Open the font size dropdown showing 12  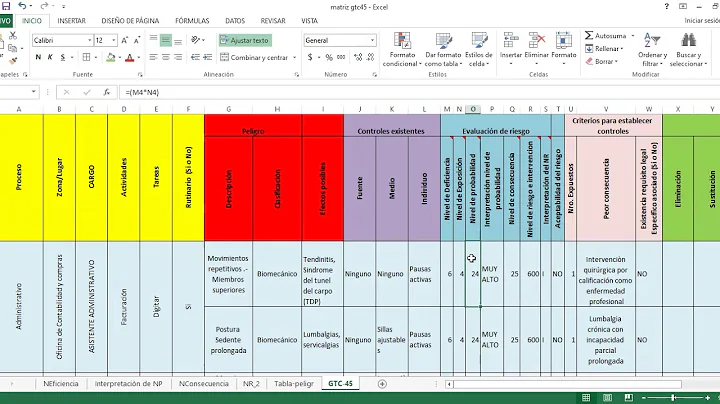click(113, 40)
